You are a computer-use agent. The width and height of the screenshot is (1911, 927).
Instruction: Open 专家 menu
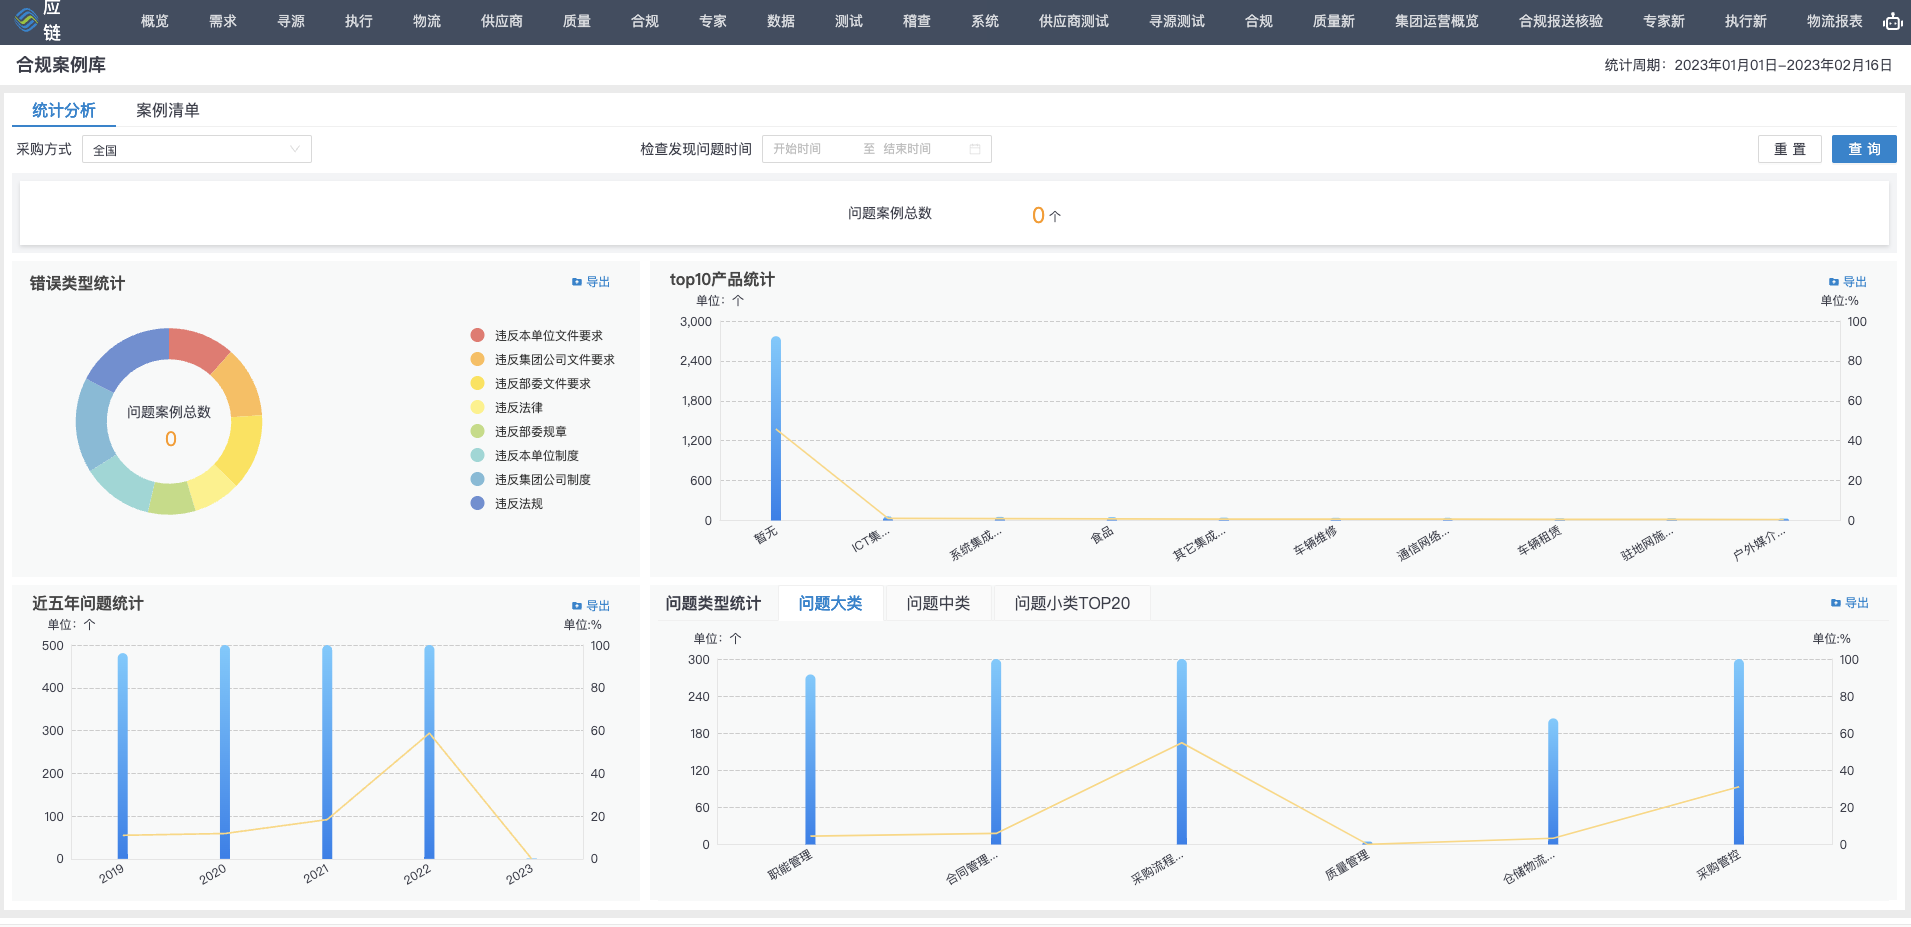click(x=713, y=21)
